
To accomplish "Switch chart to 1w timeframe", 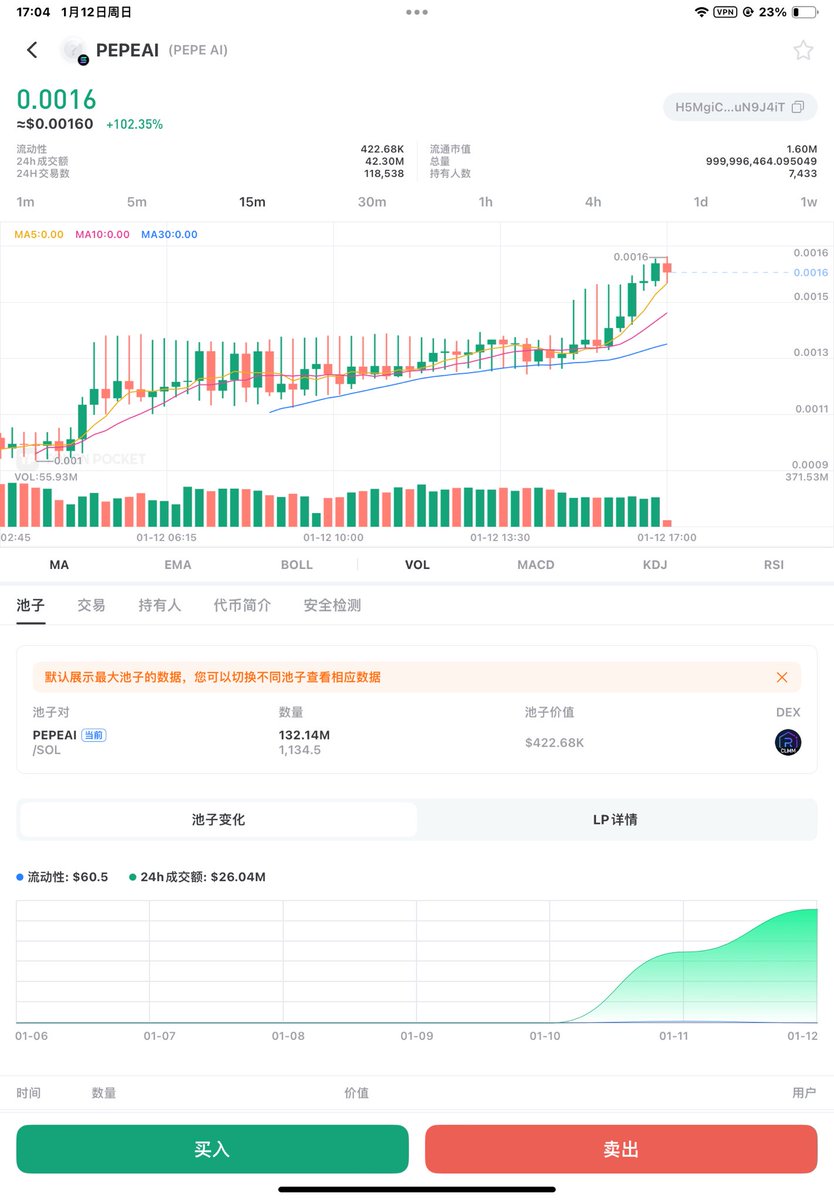I will coord(808,202).
